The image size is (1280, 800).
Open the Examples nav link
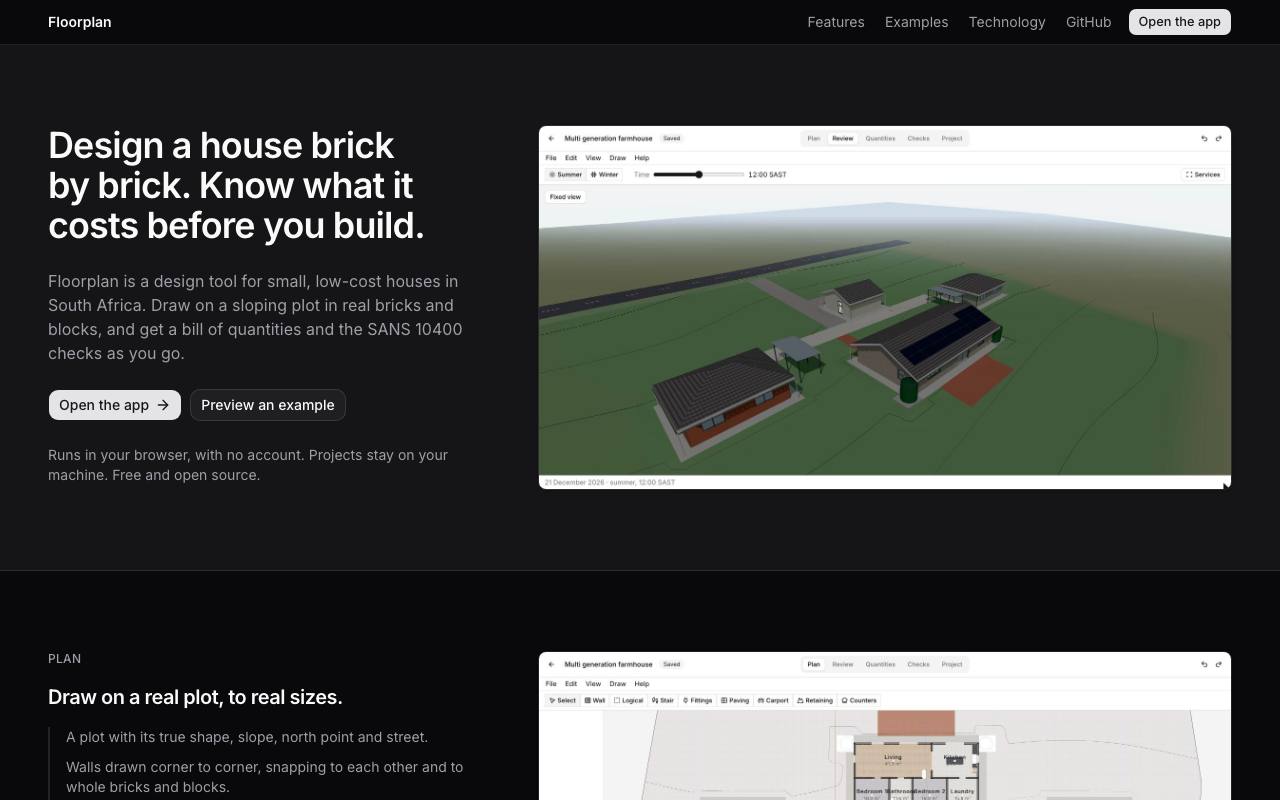[x=916, y=22]
